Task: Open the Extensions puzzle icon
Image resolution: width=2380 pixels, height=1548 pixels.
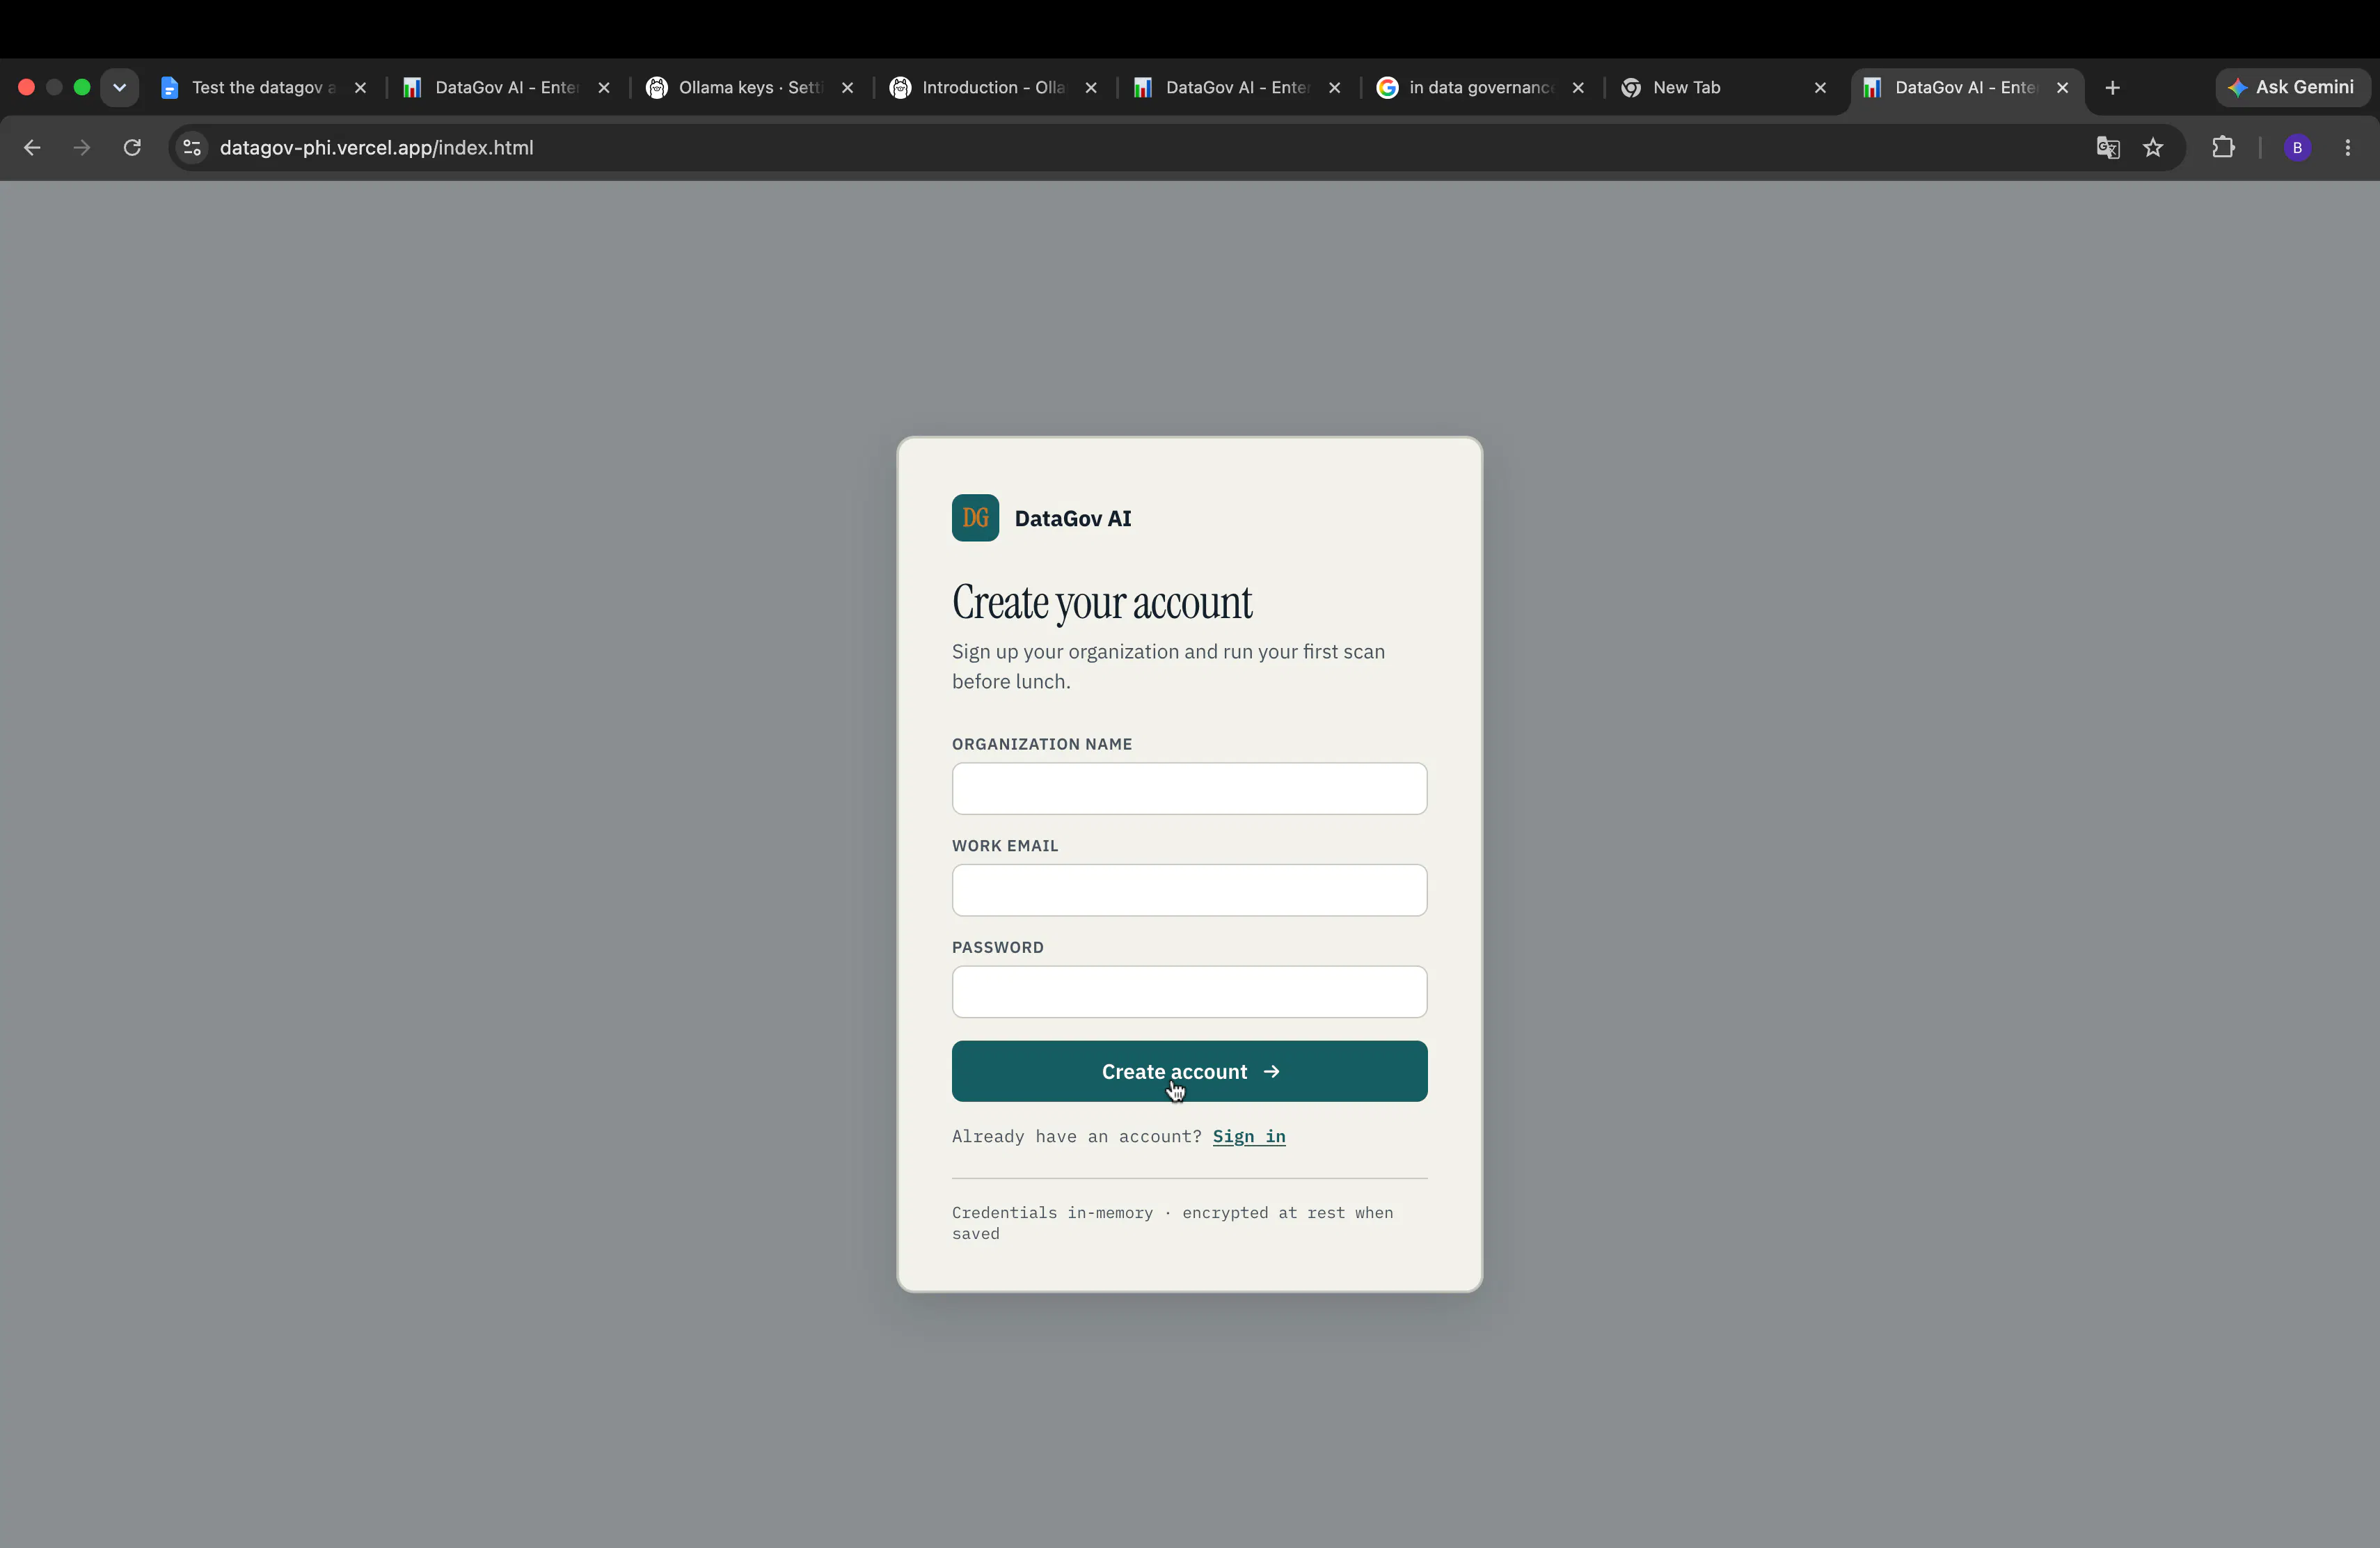Action: [2223, 148]
